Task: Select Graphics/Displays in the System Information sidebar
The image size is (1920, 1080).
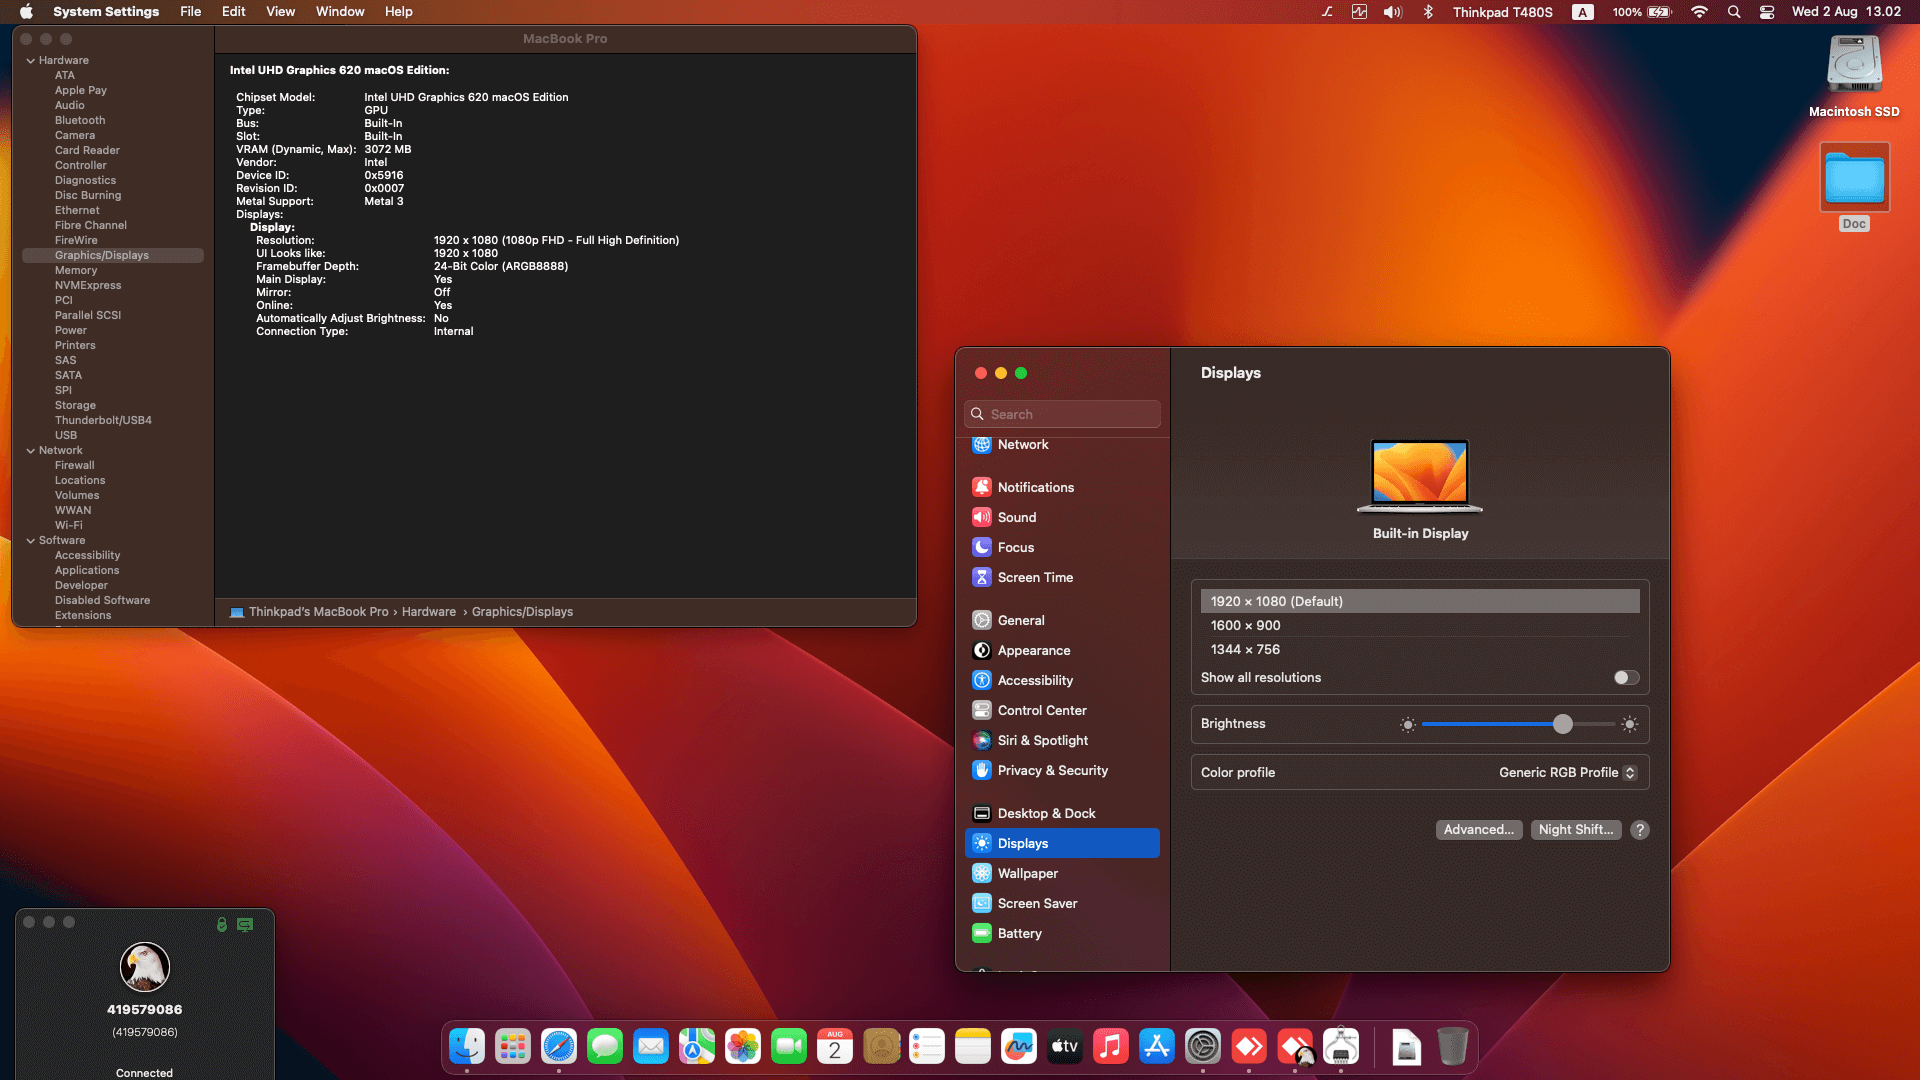Action: [x=113, y=256]
